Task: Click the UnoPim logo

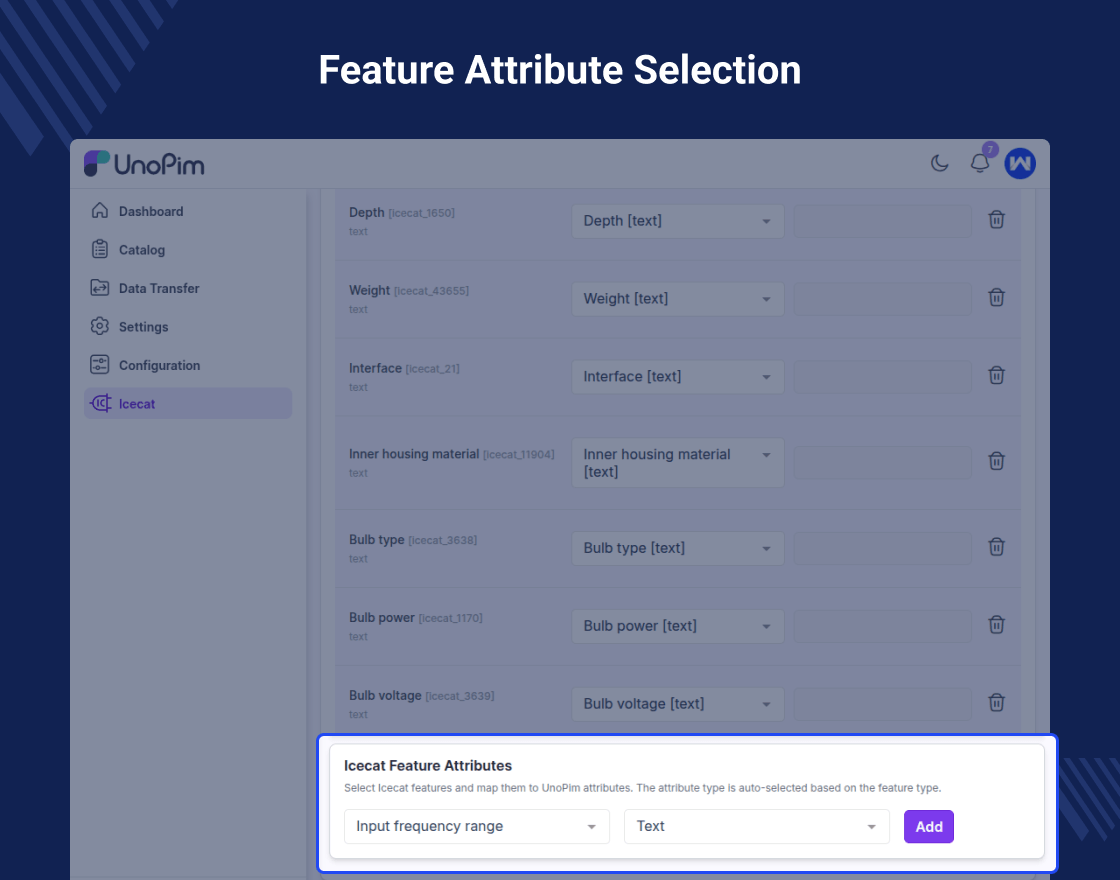Action: pos(144,164)
